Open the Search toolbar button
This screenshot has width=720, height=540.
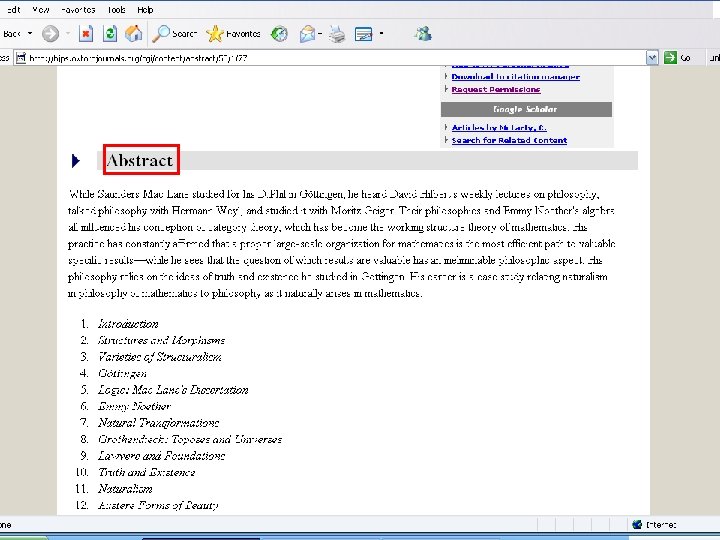(174, 34)
